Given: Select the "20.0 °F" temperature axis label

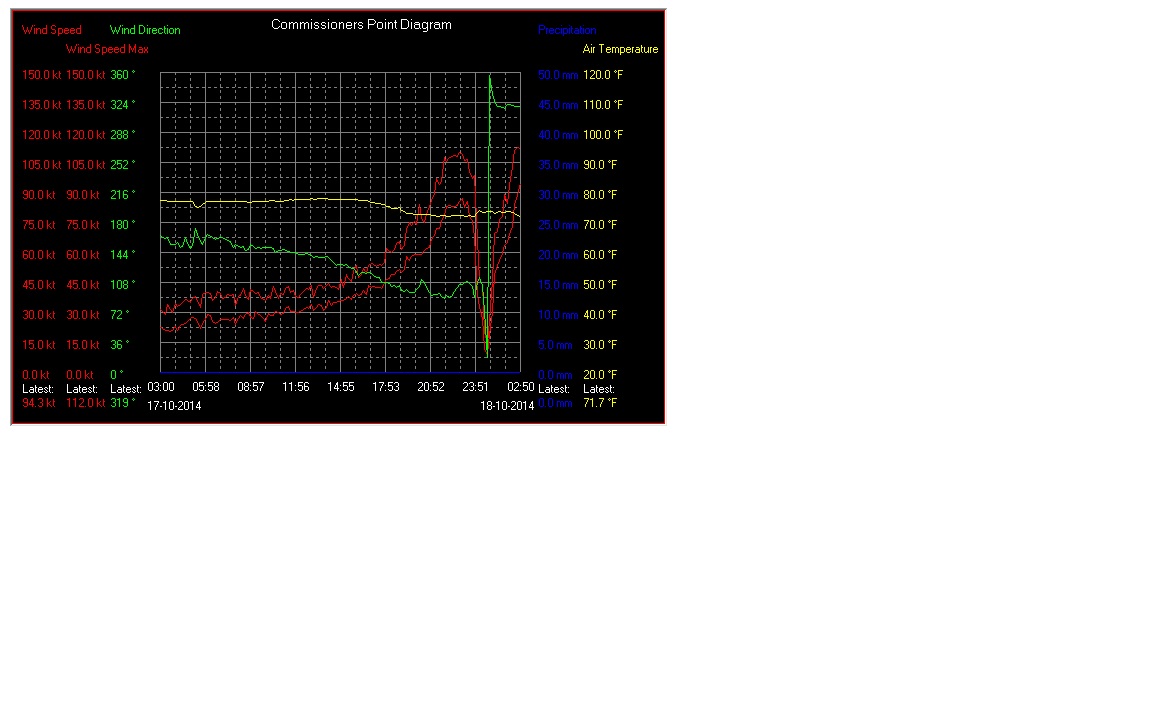Looking at the screenshot, I should coord(600,375).
